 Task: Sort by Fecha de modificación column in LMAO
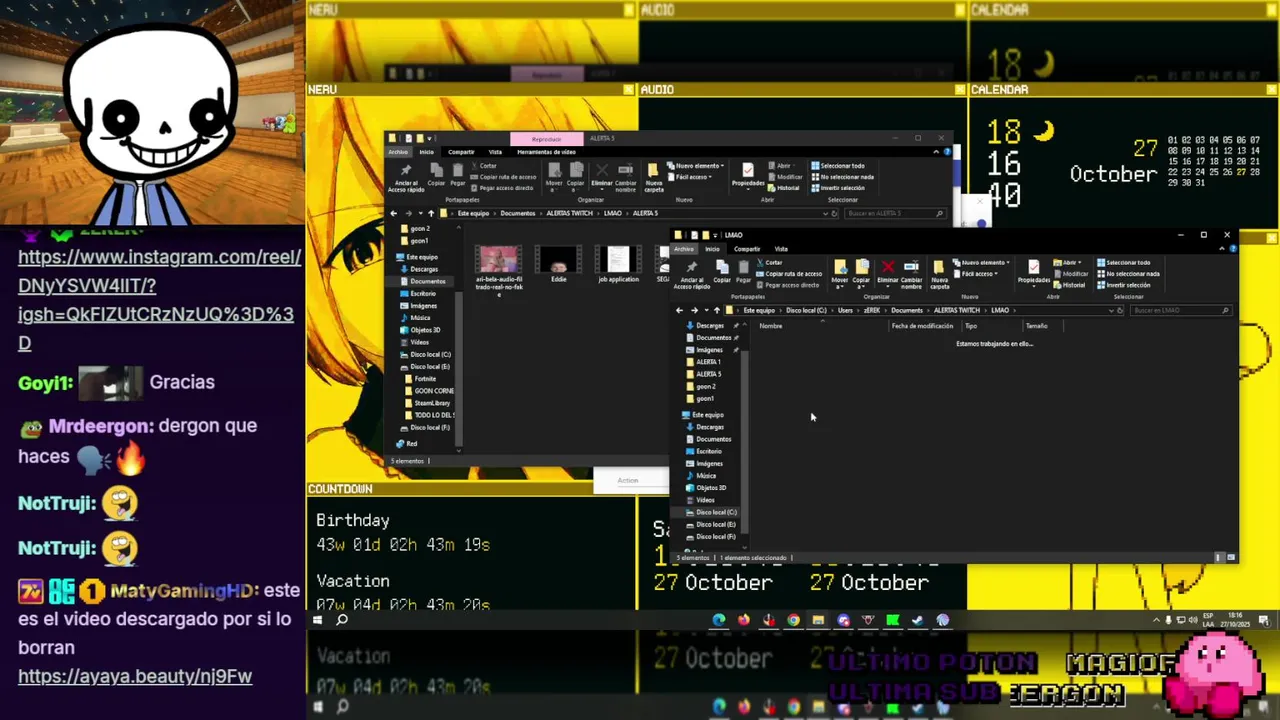point(922,326)
